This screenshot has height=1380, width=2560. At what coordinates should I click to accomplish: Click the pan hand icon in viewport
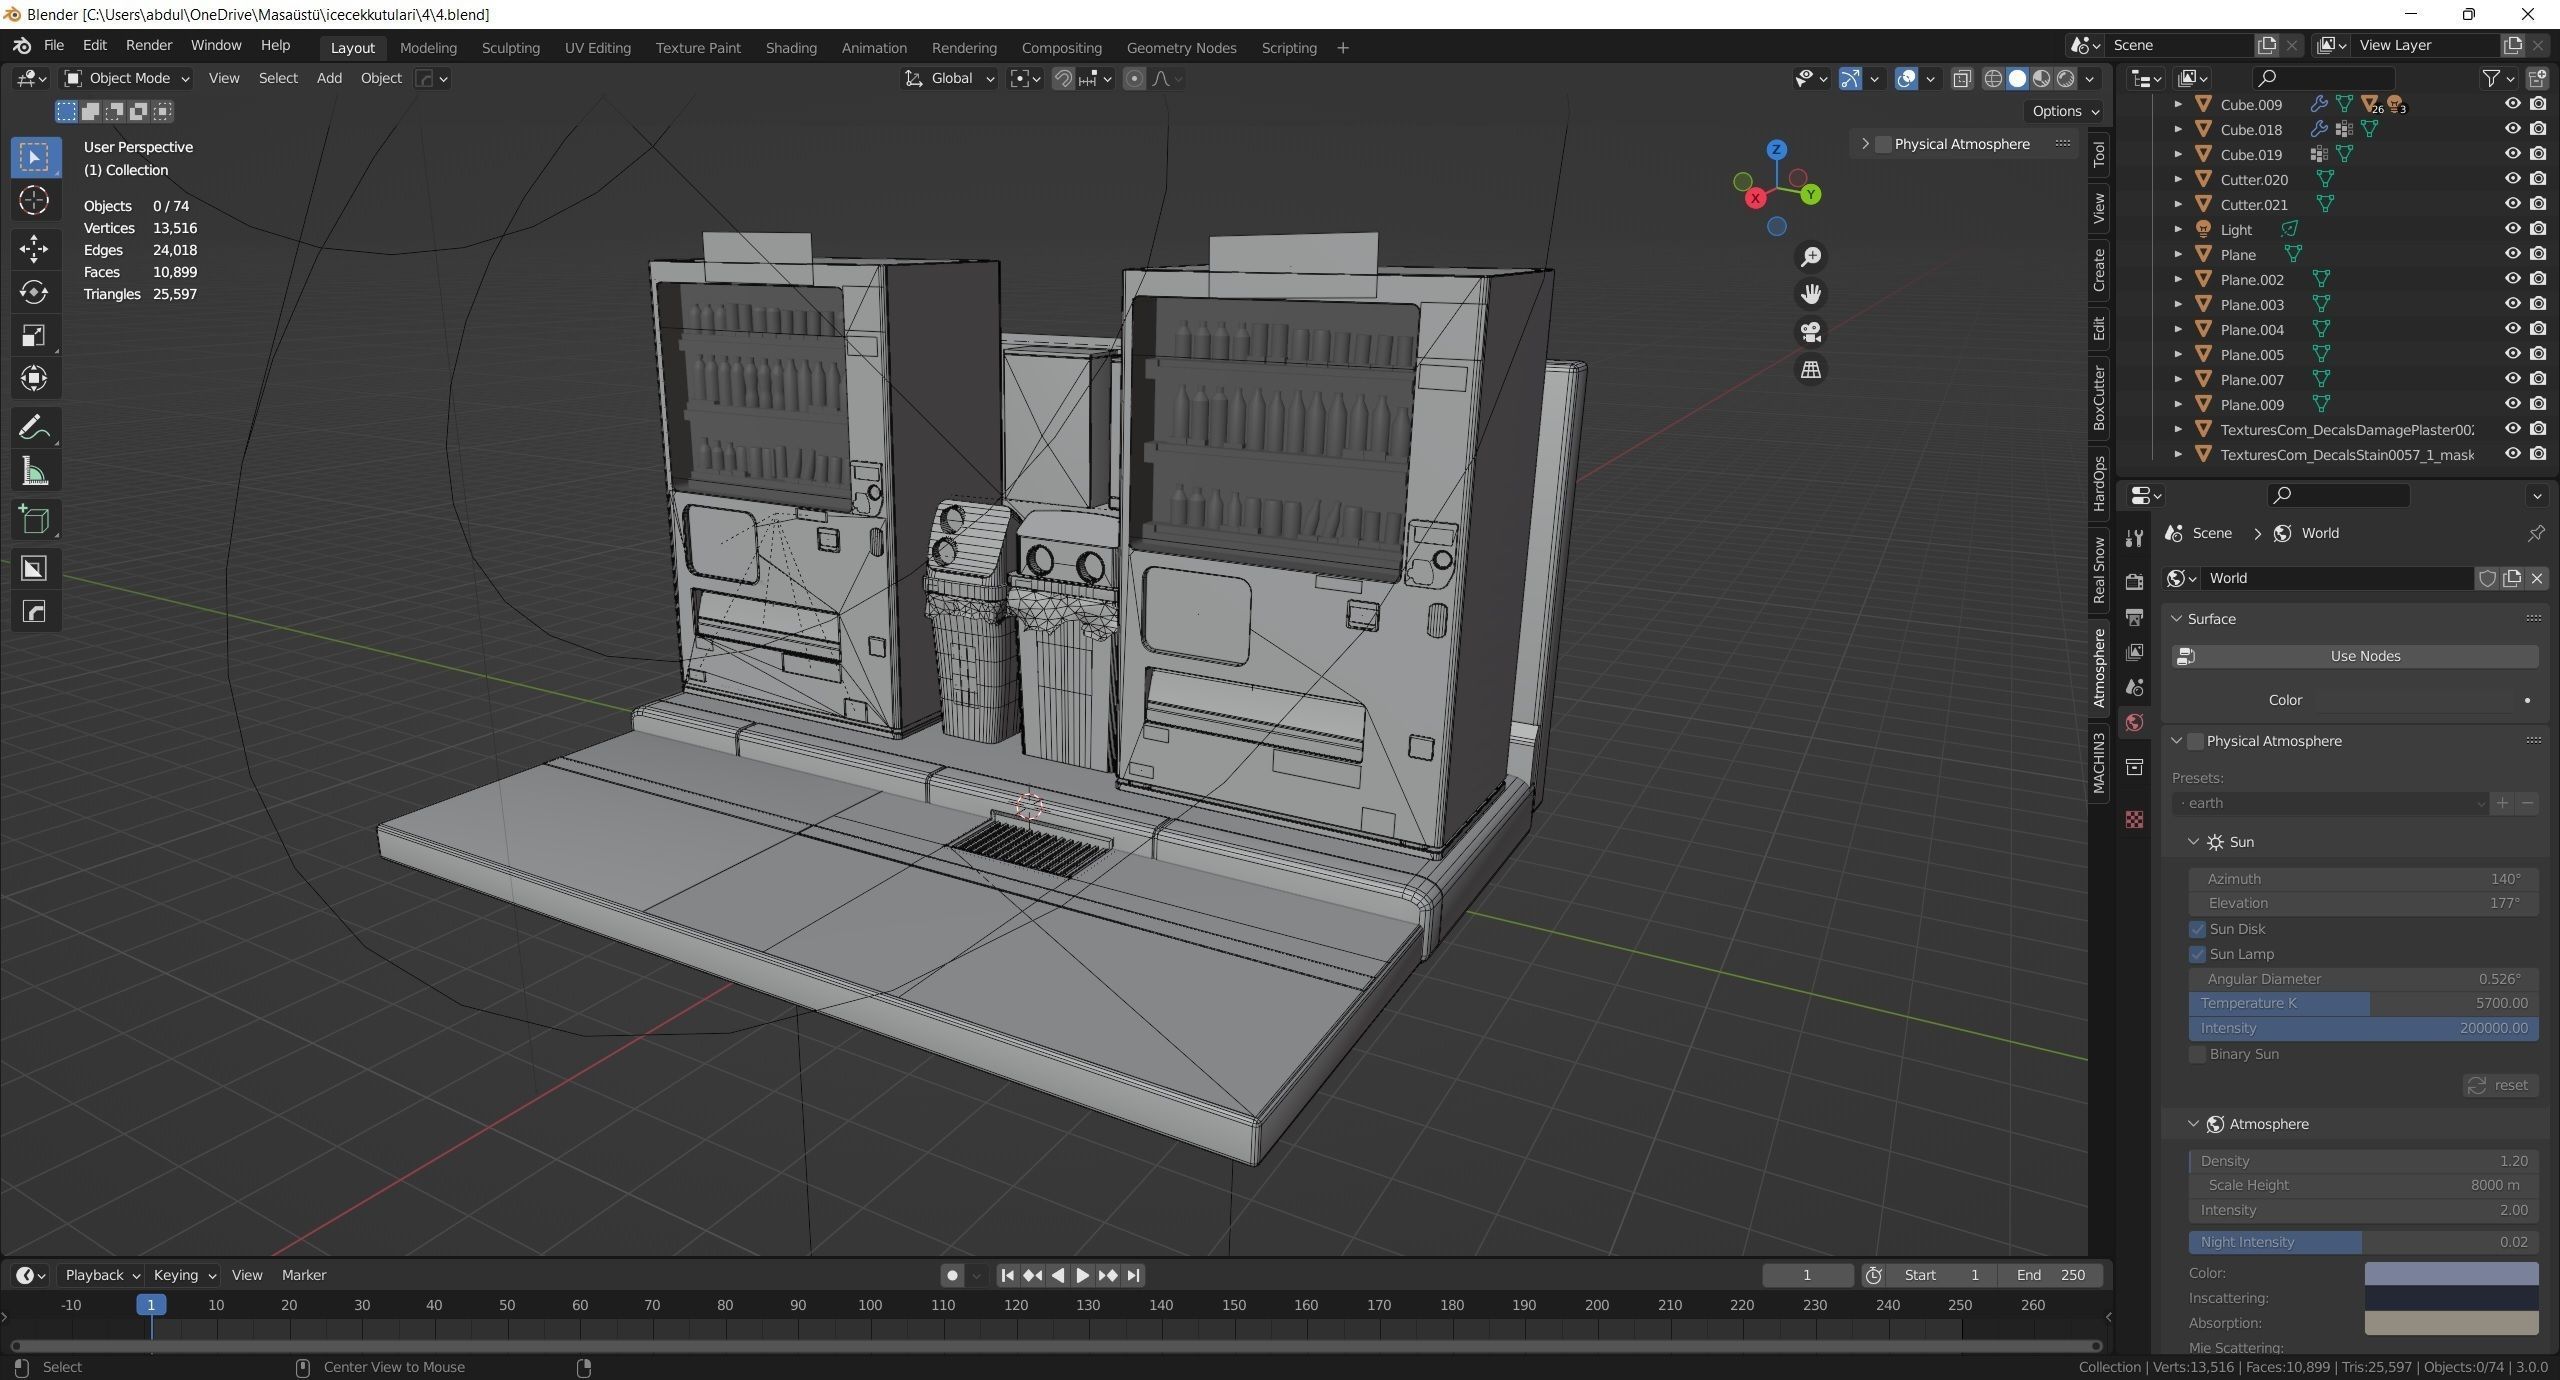click(1811, 294)
